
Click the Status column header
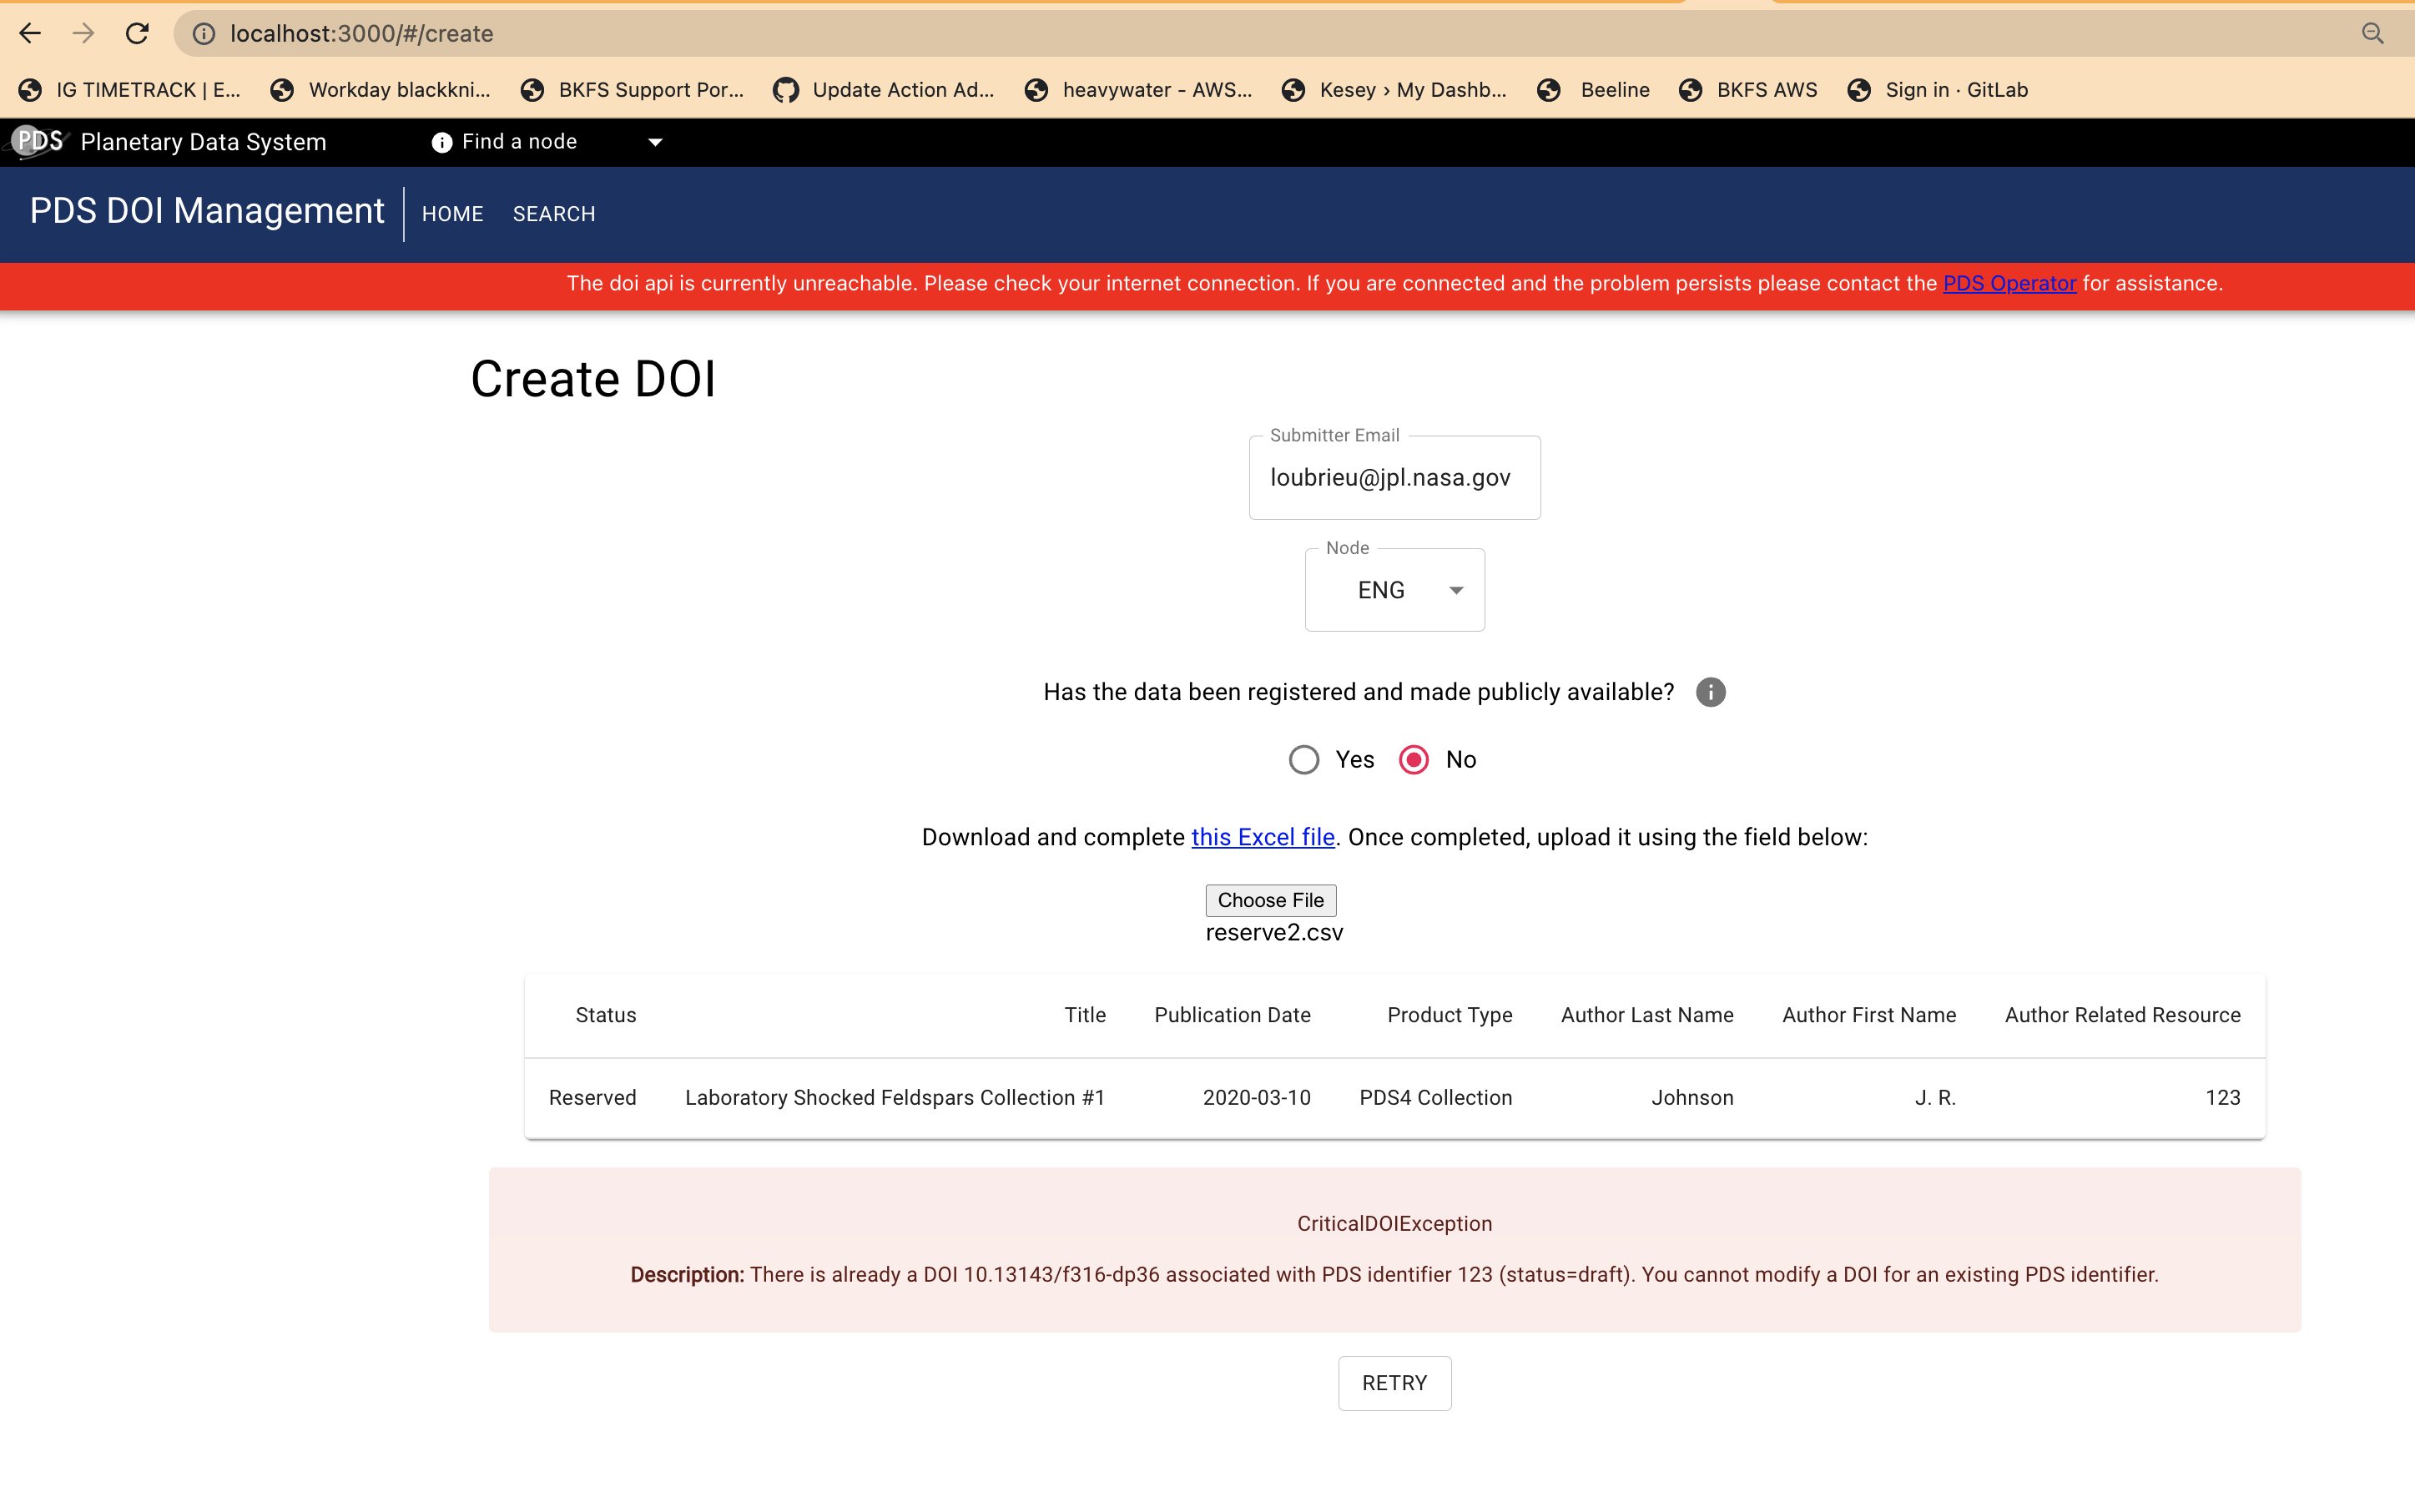606,1015
